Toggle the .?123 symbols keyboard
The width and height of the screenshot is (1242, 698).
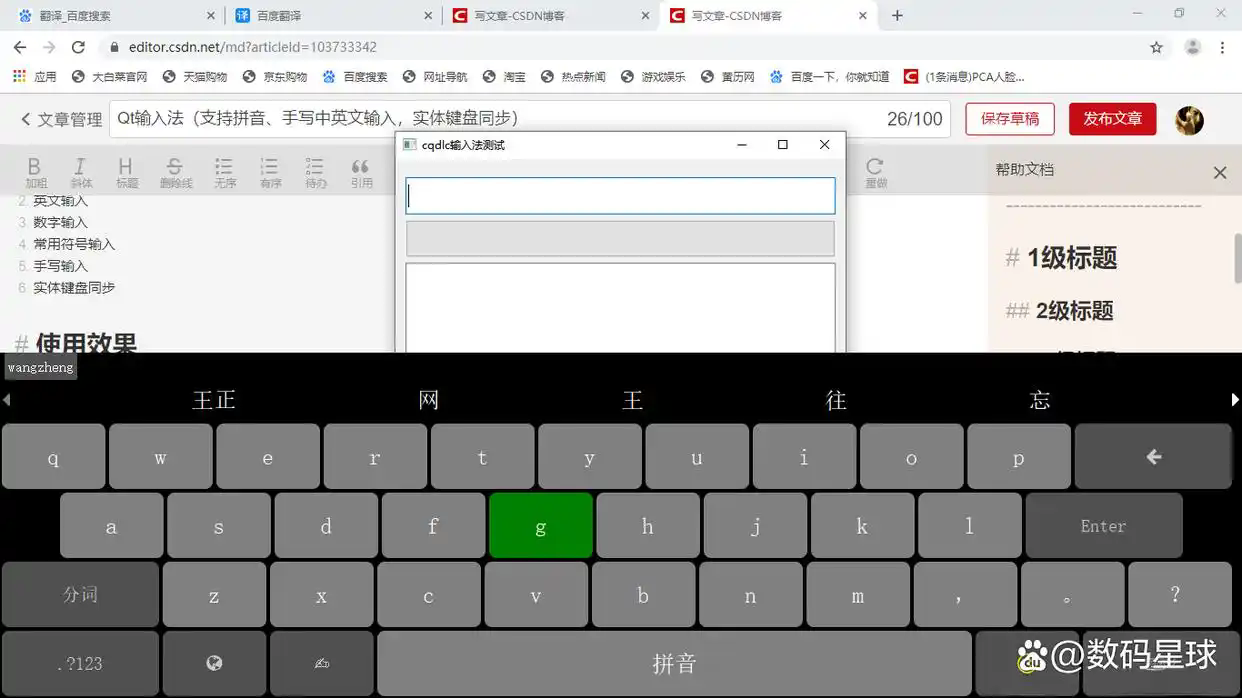pyautogui.click(x=80, y=663)
